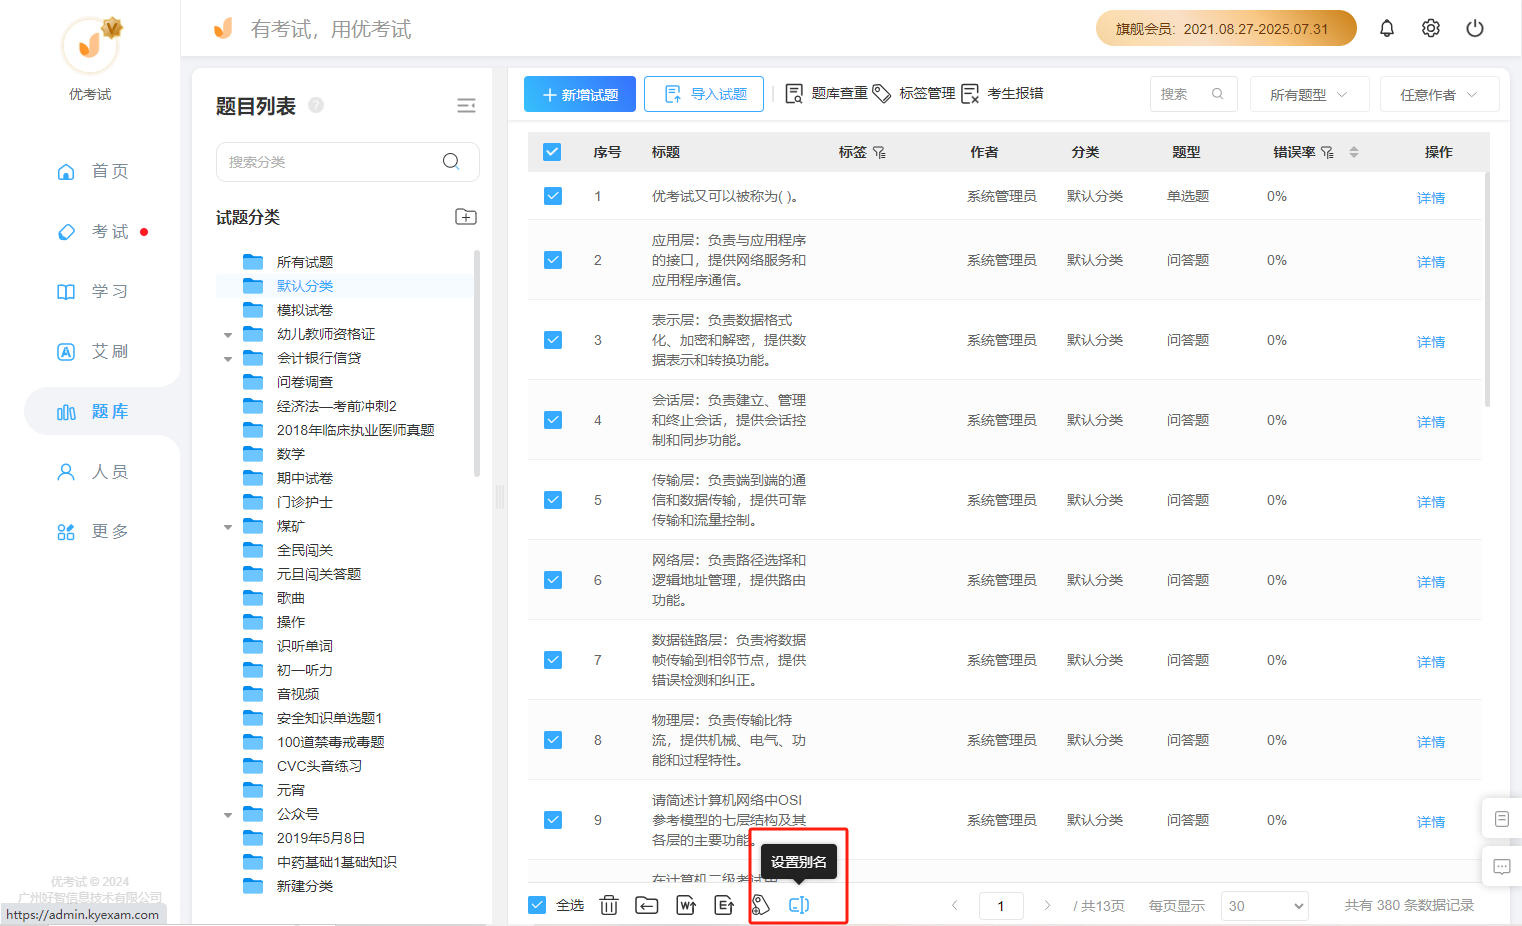Image resolution: width=1522 pixels, height=926 pixels.
Task: Open the 艾刷 sidebar section
Action: (92, 351)
